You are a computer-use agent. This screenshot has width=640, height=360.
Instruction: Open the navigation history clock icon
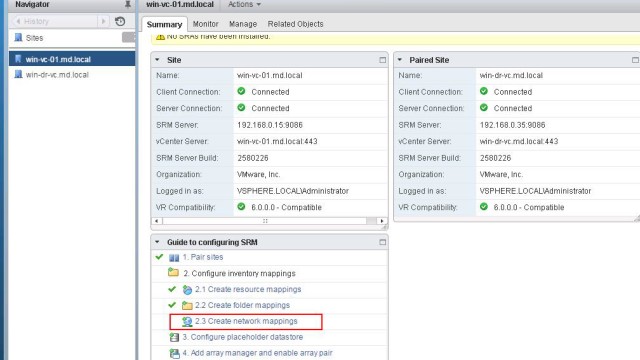120,21
